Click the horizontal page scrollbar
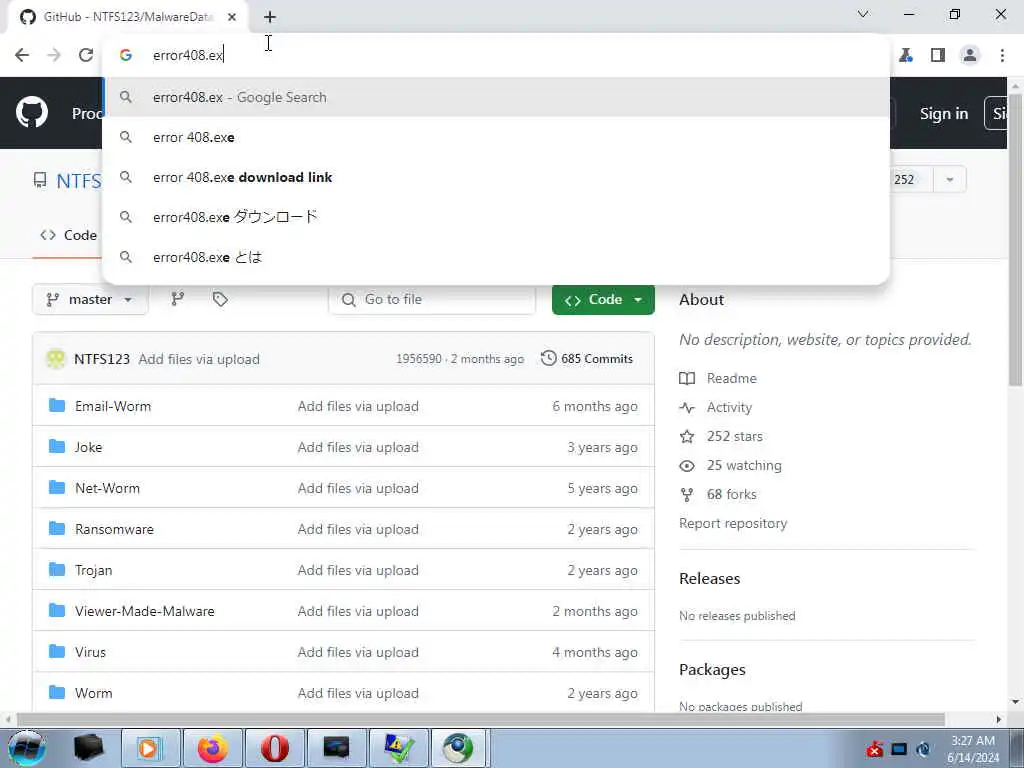The width and height of the screenshot is (1024, 768). pos(480,720)
